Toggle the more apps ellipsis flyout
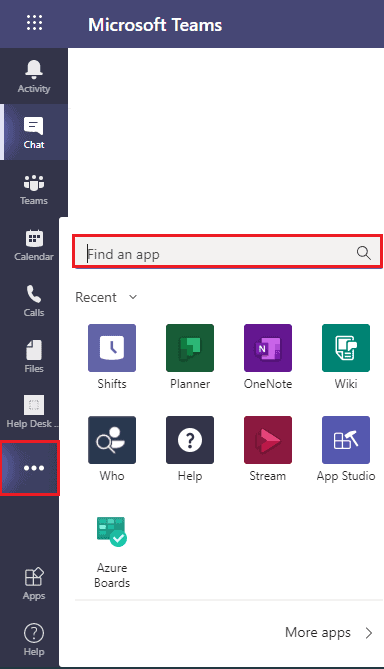The image size is (384, 669). (30, 468)
